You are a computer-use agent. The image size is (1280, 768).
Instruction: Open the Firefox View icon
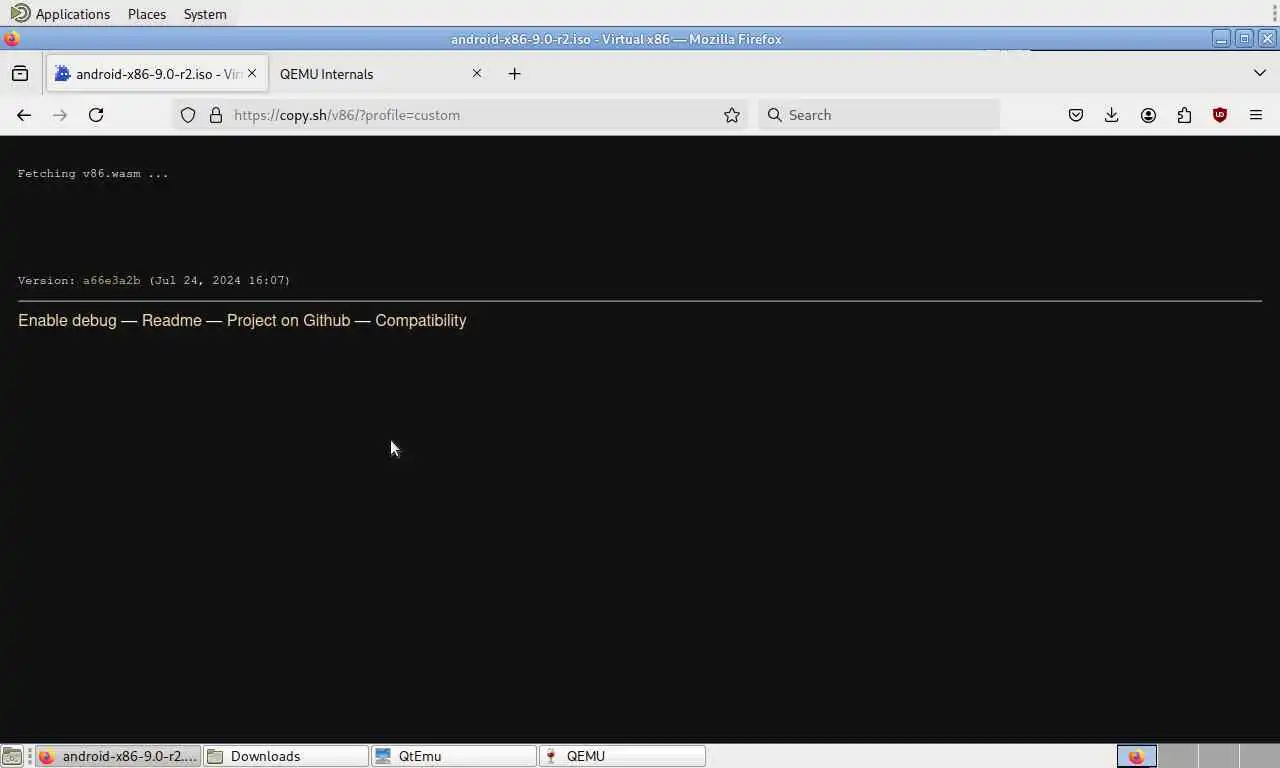pos(20,73)
